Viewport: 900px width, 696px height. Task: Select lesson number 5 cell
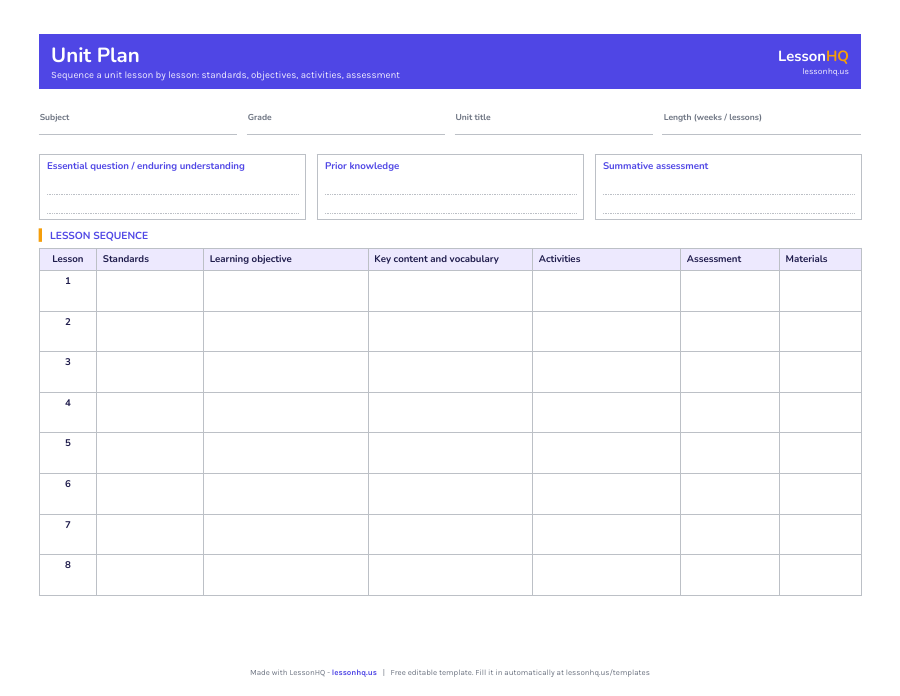click(68, 453)
